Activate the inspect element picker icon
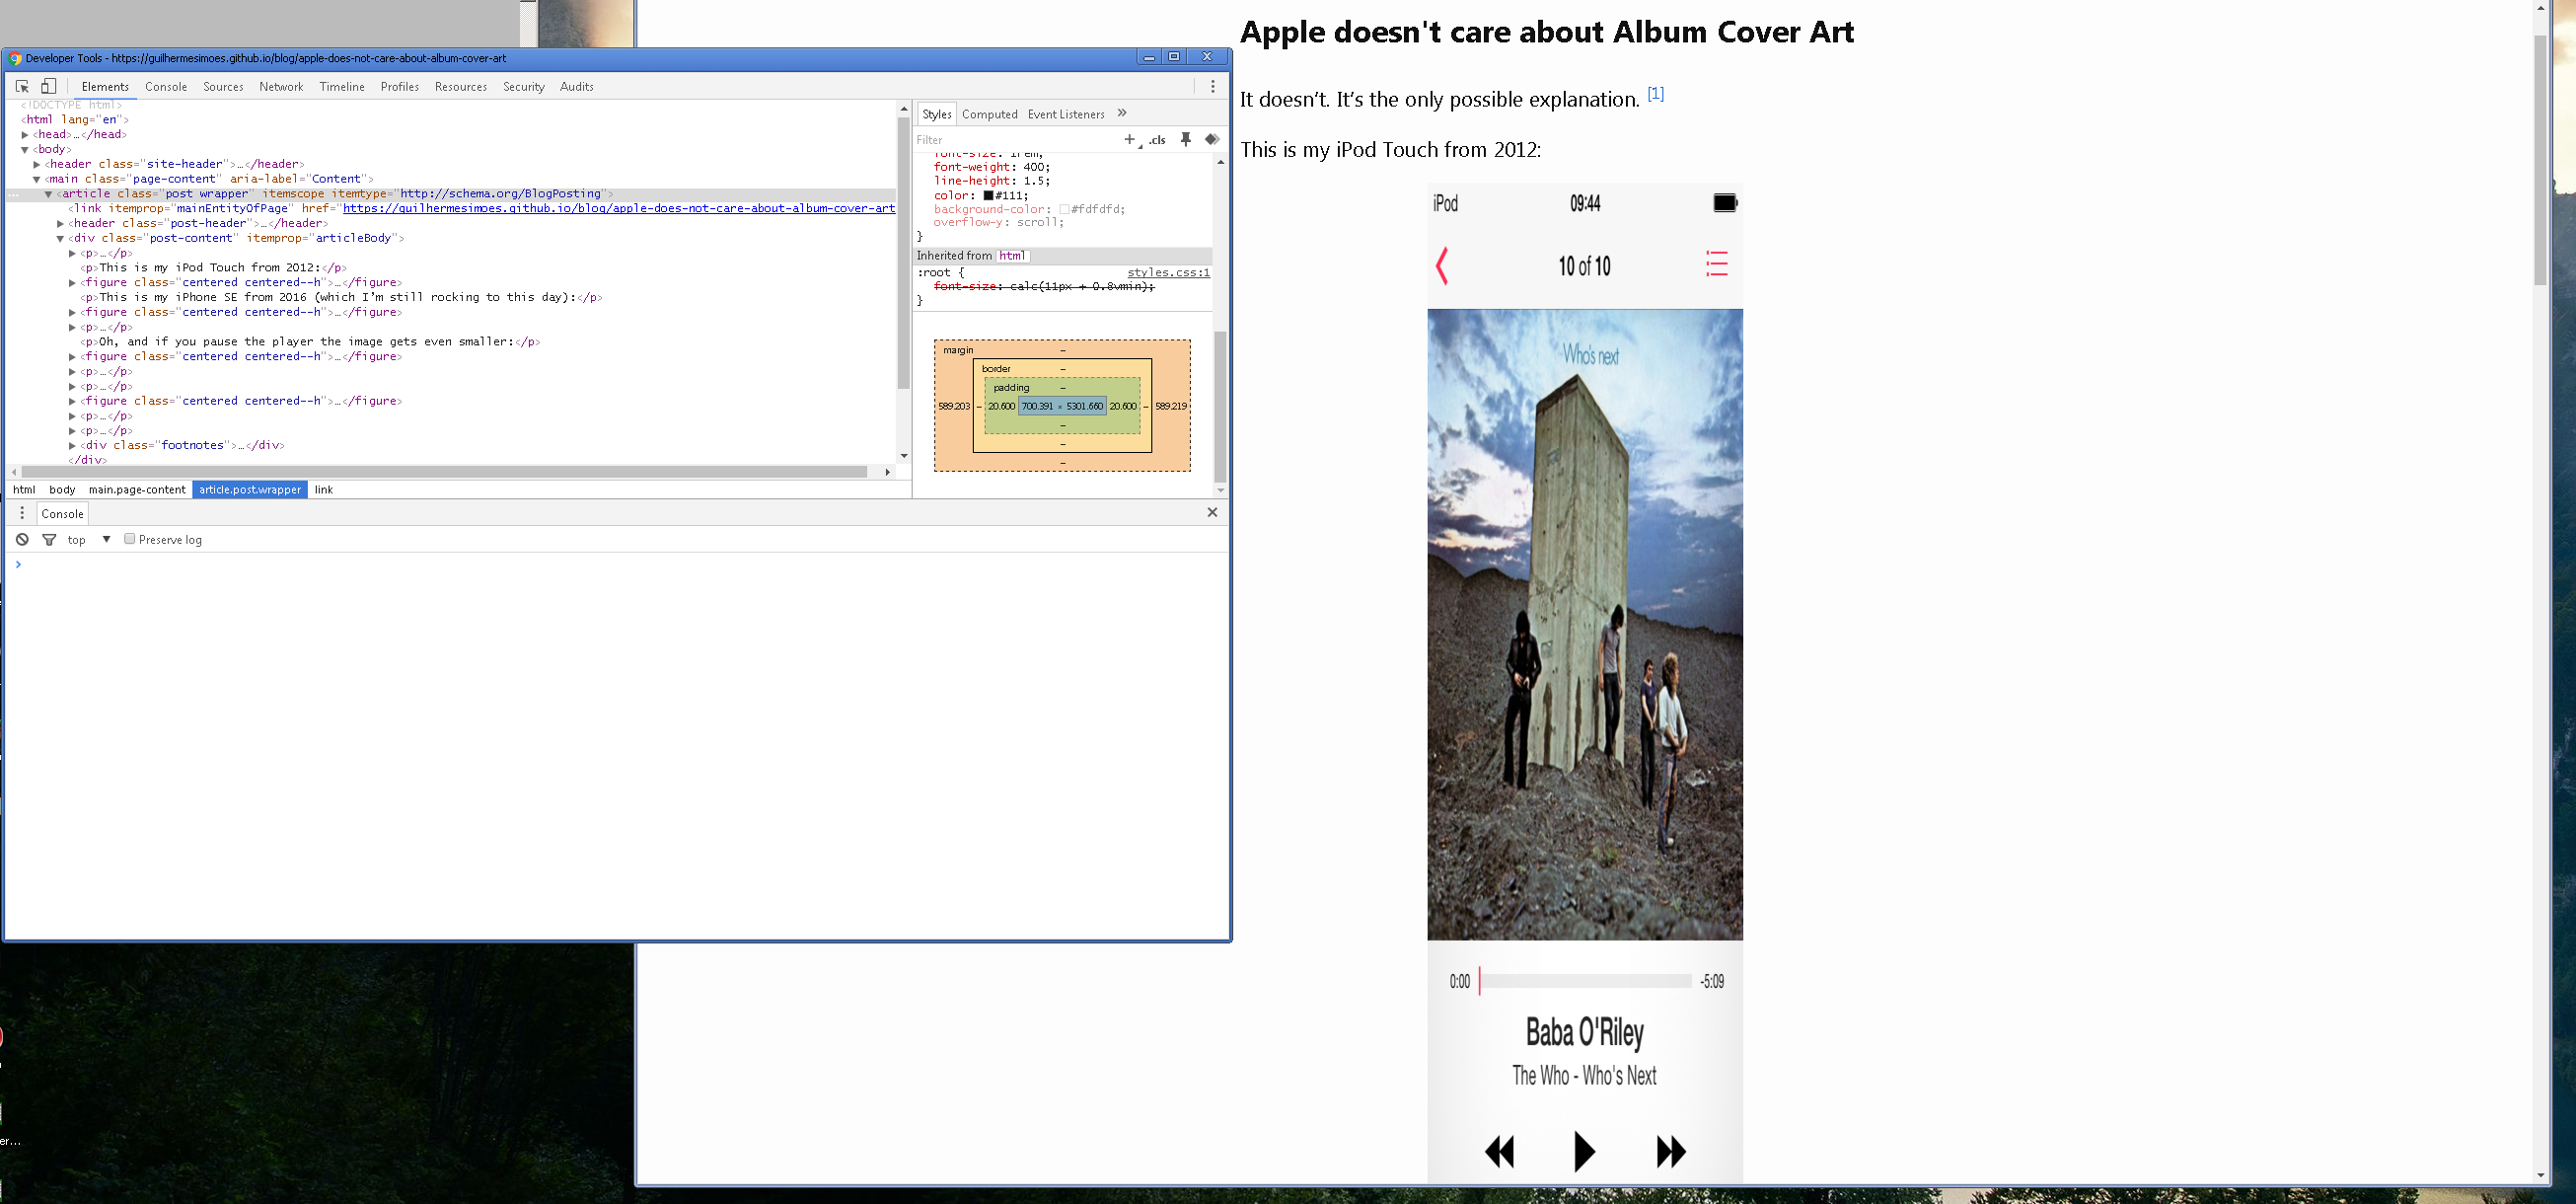The width and height of the screenshot is (2576, 1204). coord(22,87)
